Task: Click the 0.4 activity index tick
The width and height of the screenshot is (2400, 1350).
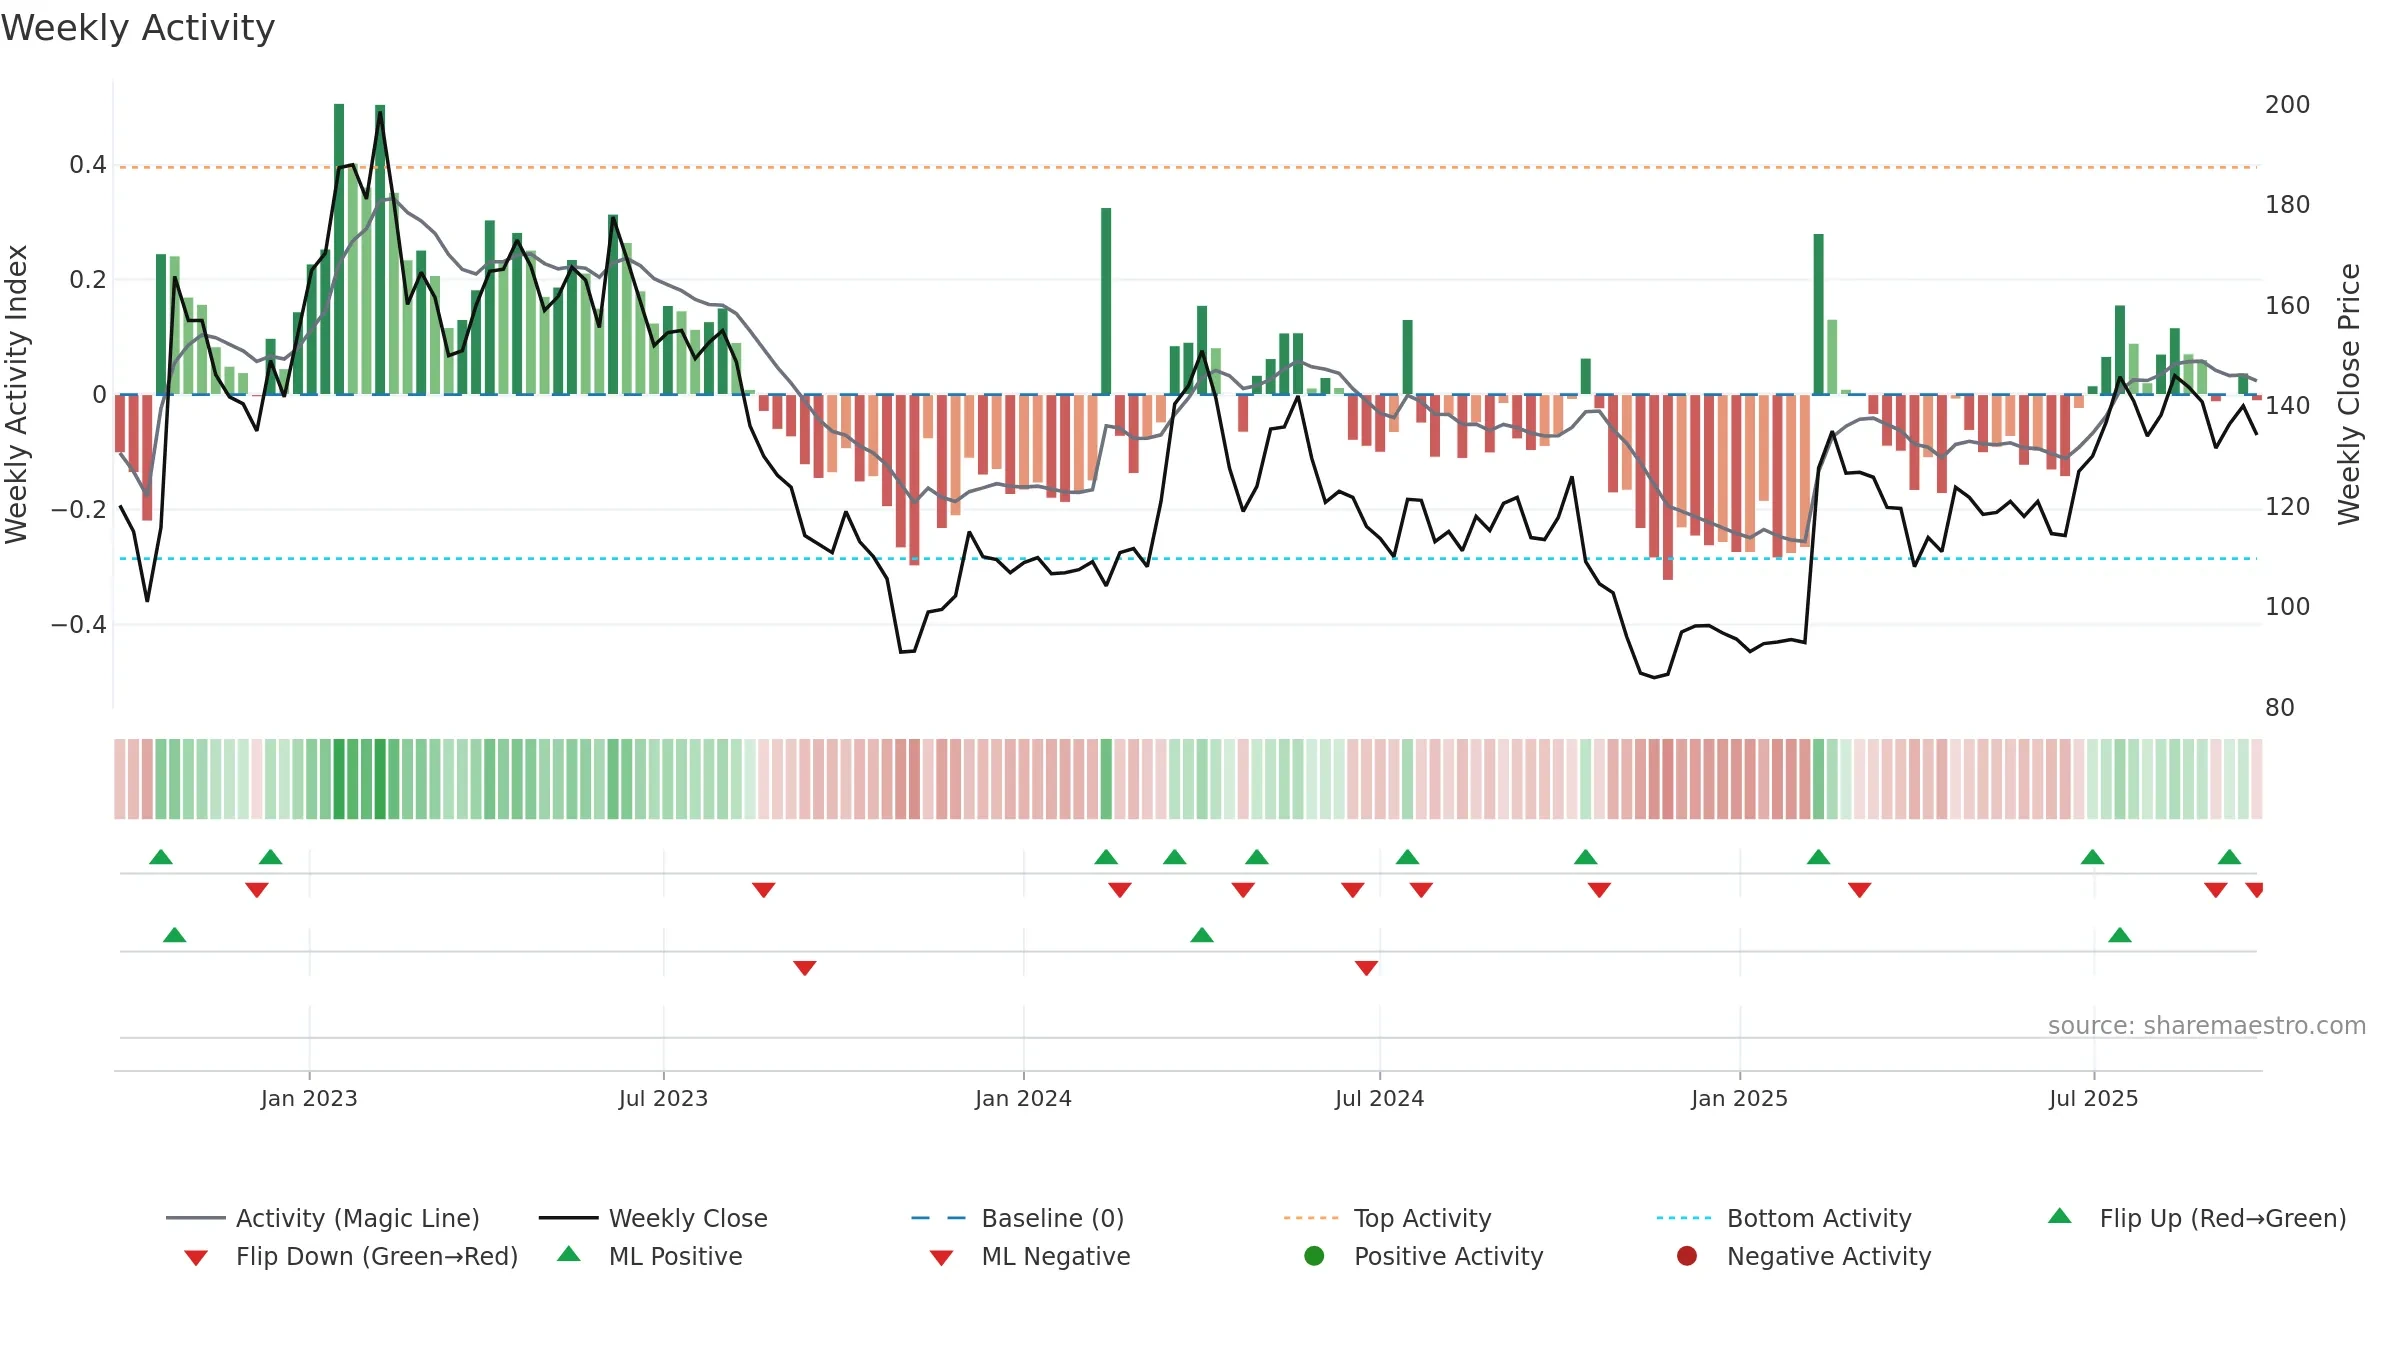Action: [x=87, y=165]
